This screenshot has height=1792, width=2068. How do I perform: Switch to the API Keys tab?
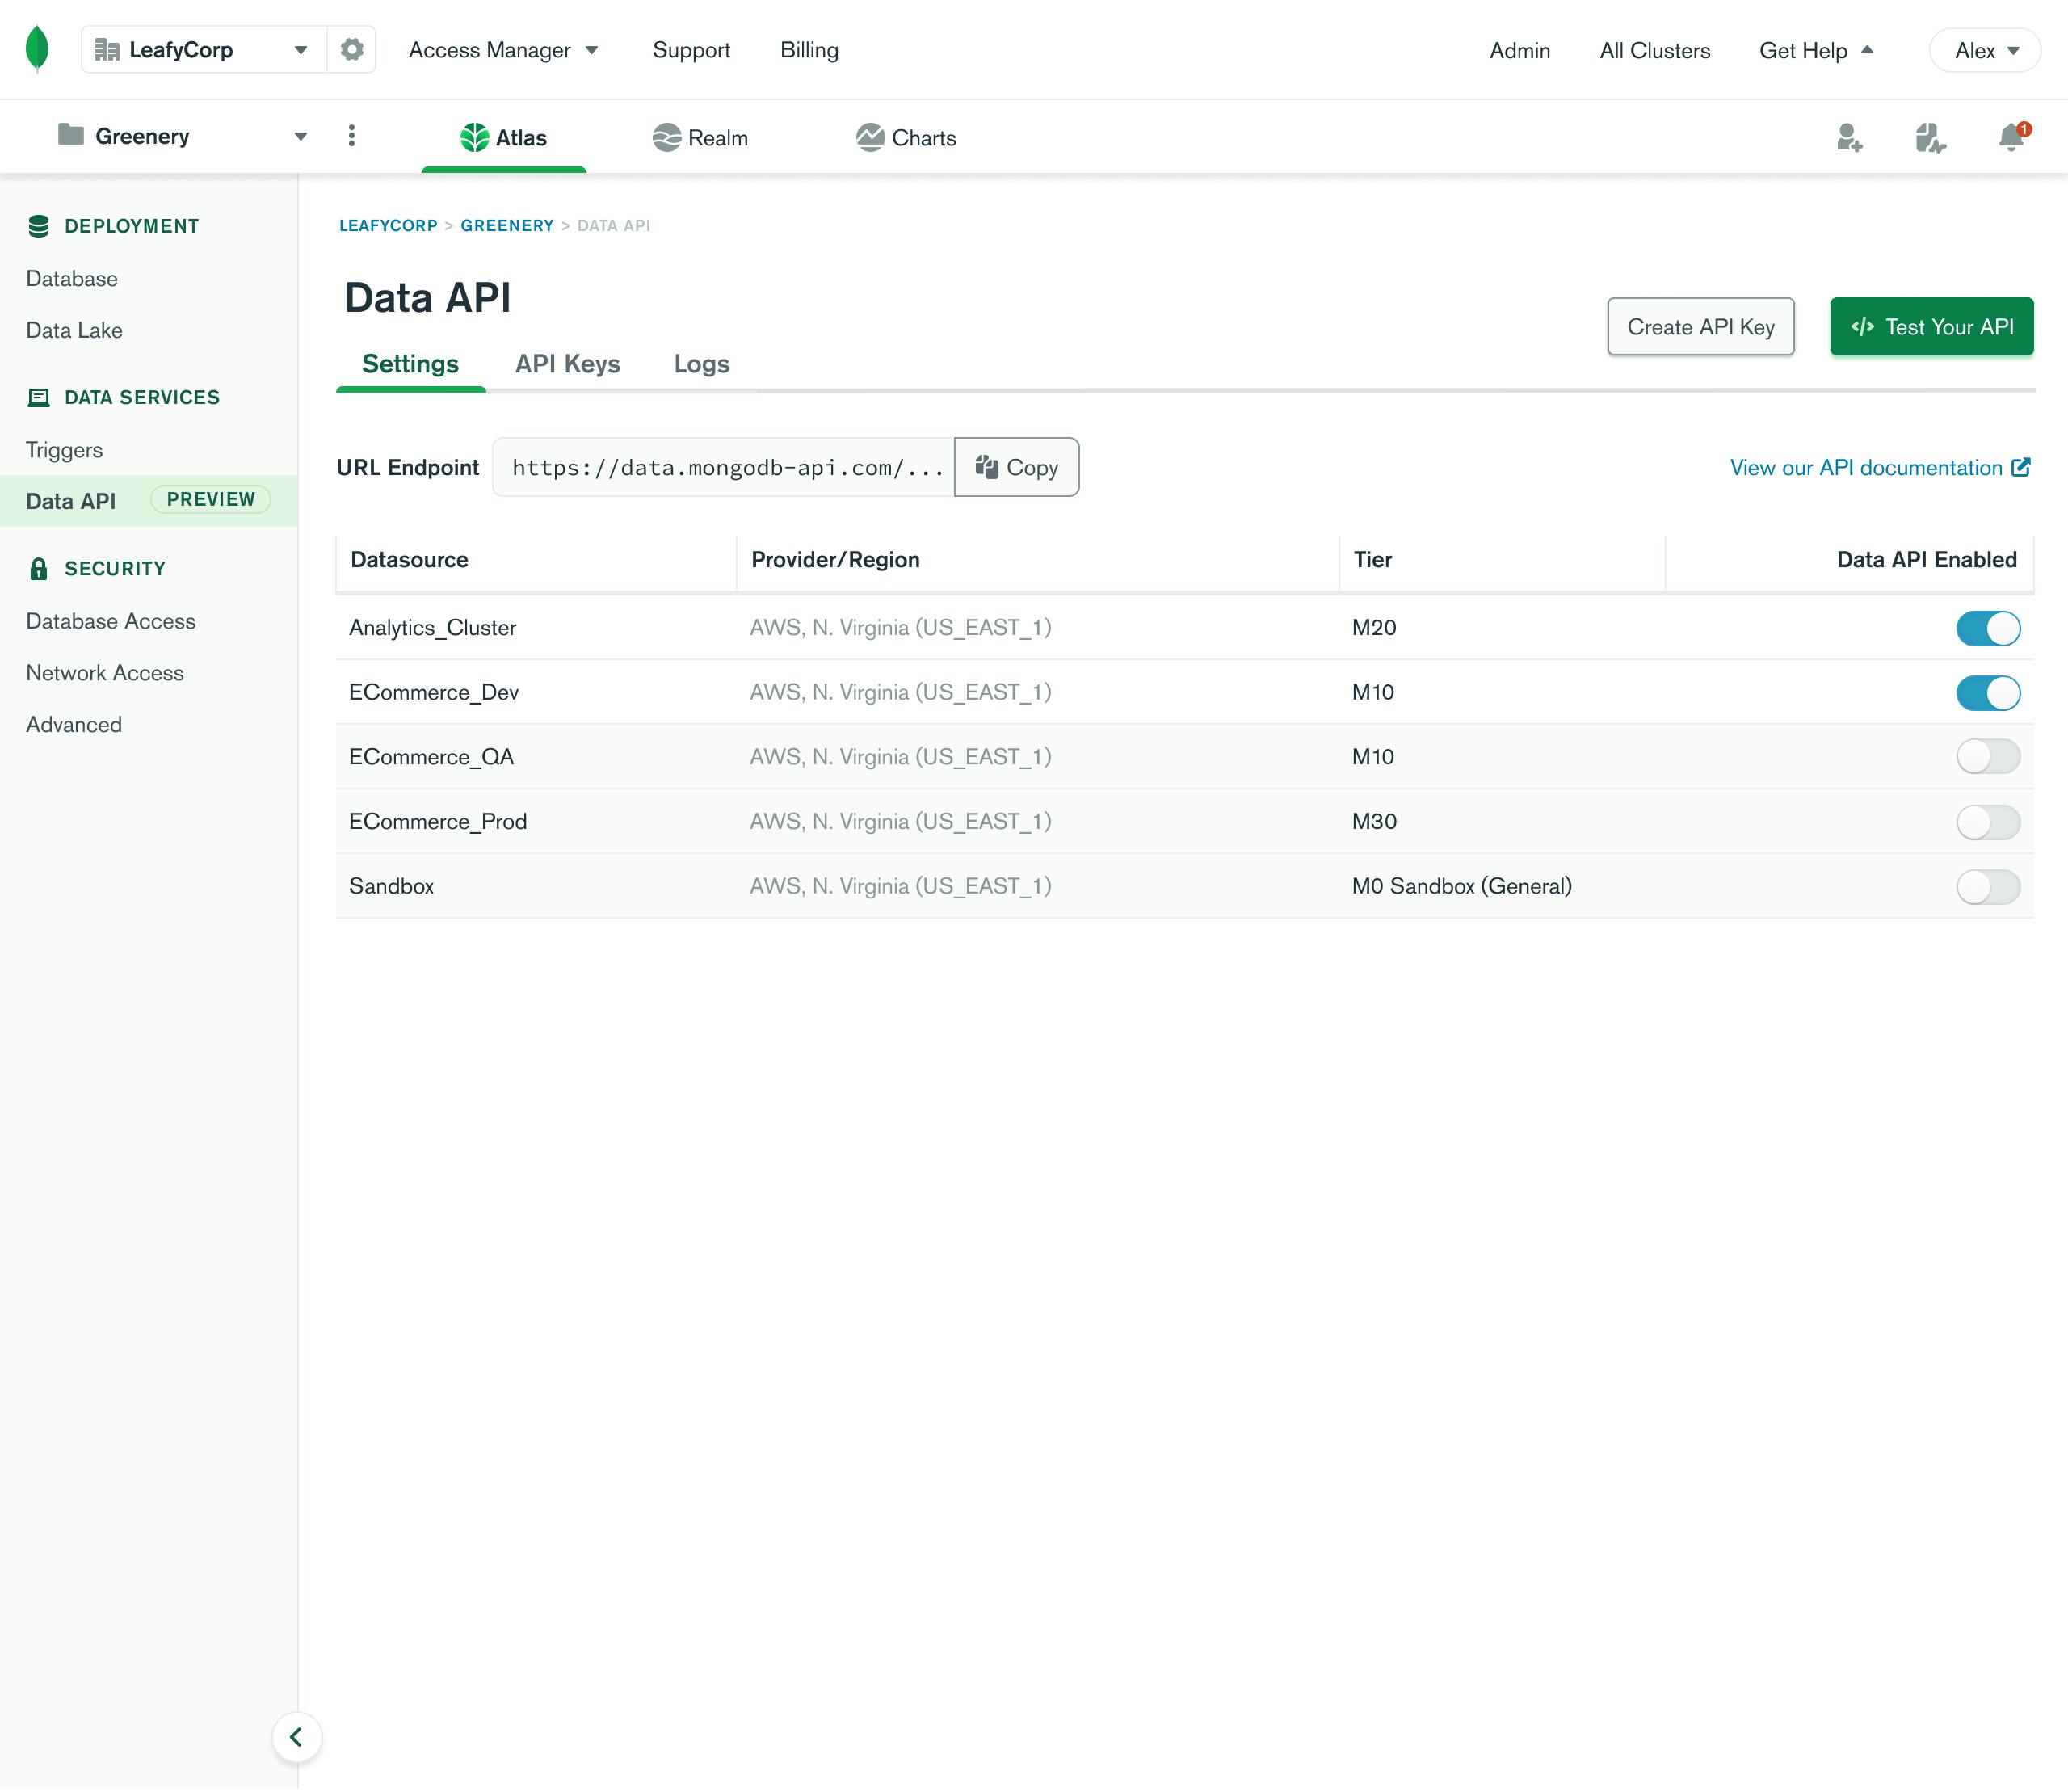click(x=567, y=364)
